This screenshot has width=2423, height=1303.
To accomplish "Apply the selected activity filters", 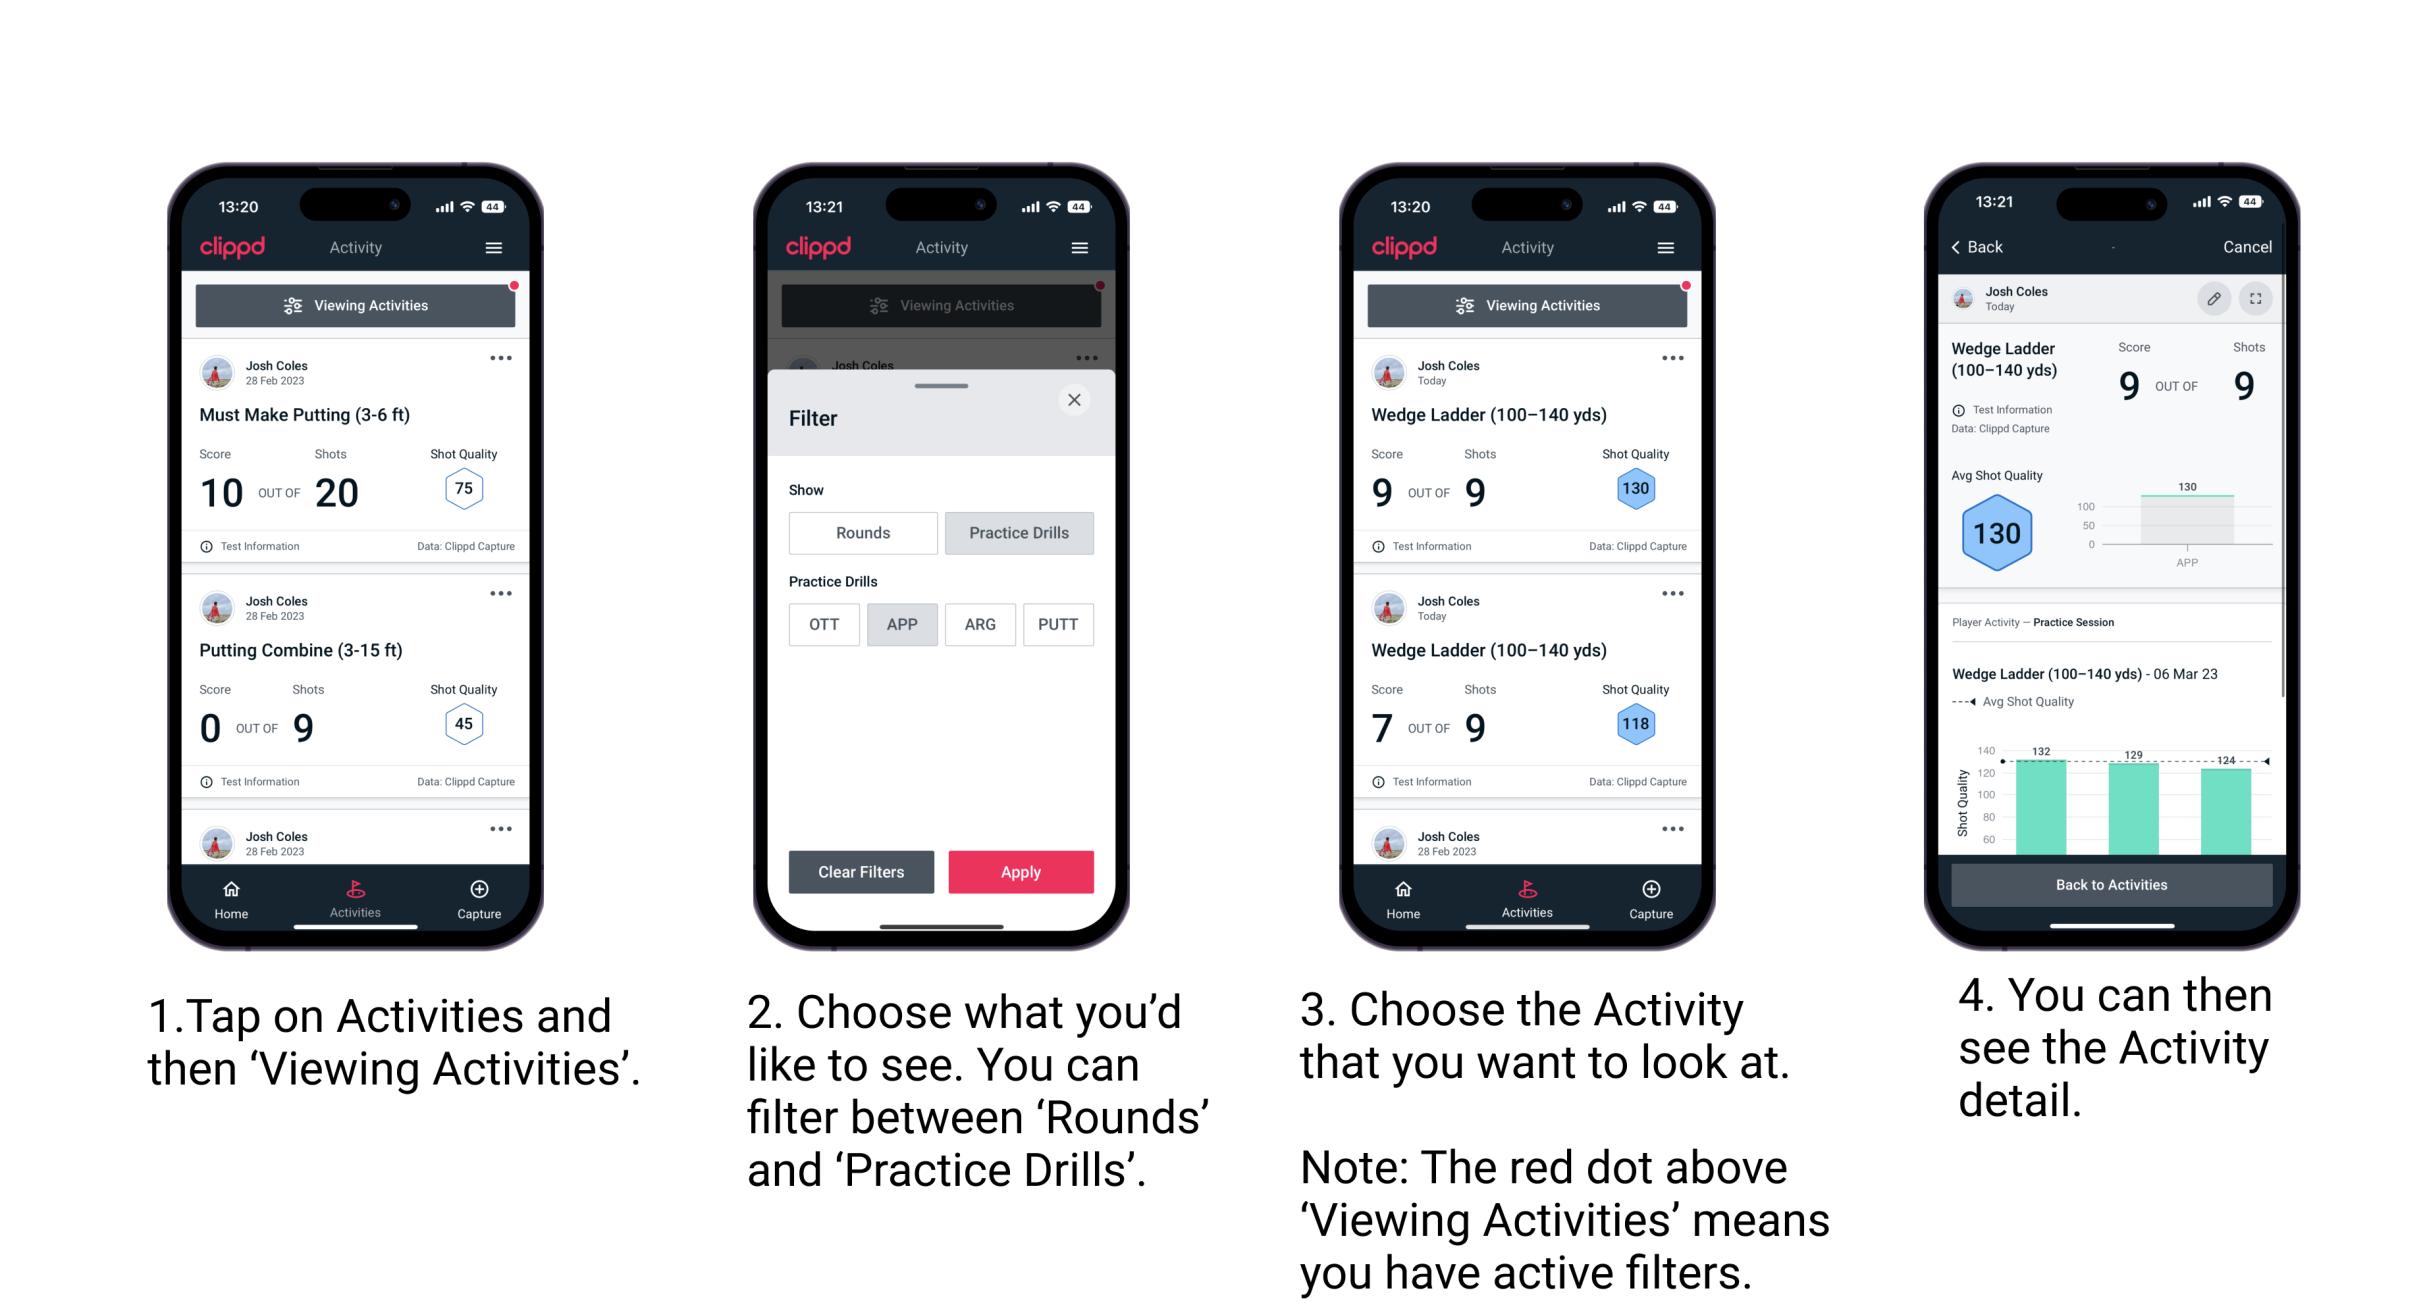I will click(x=1021, y=871).
